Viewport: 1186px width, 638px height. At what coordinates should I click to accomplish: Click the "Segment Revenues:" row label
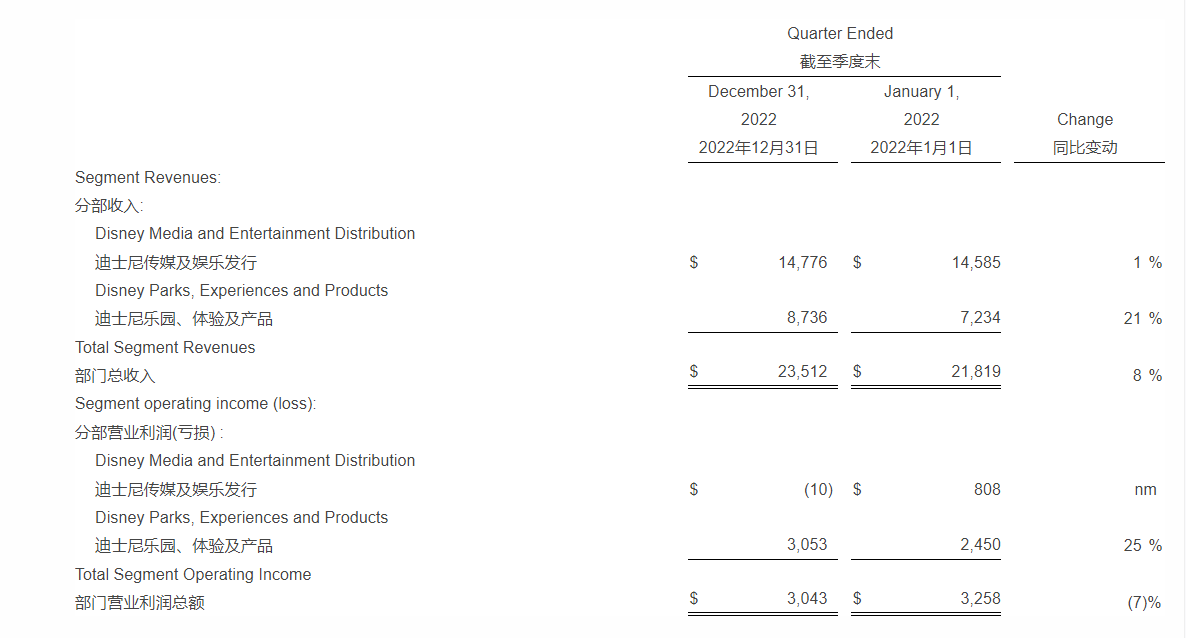pyautogui.click(x=148, y=178)
